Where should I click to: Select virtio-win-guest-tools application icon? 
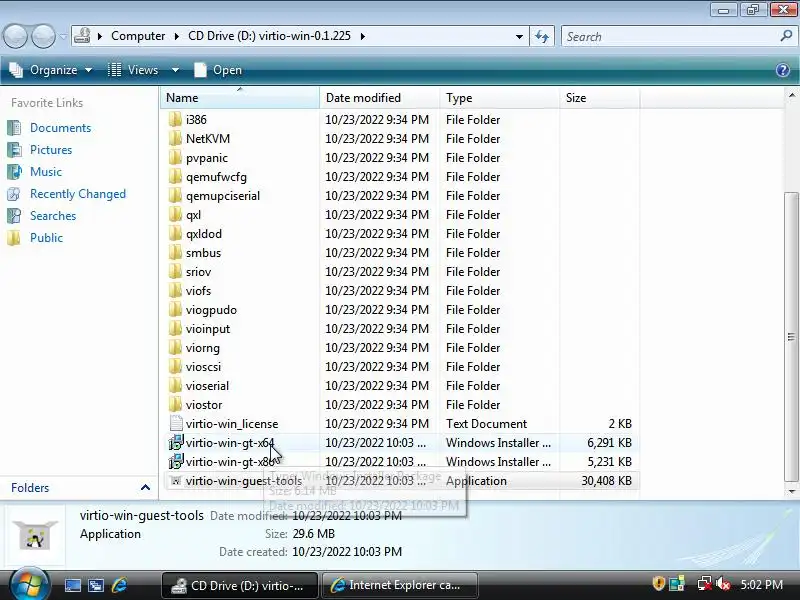[x=176, y=481]
